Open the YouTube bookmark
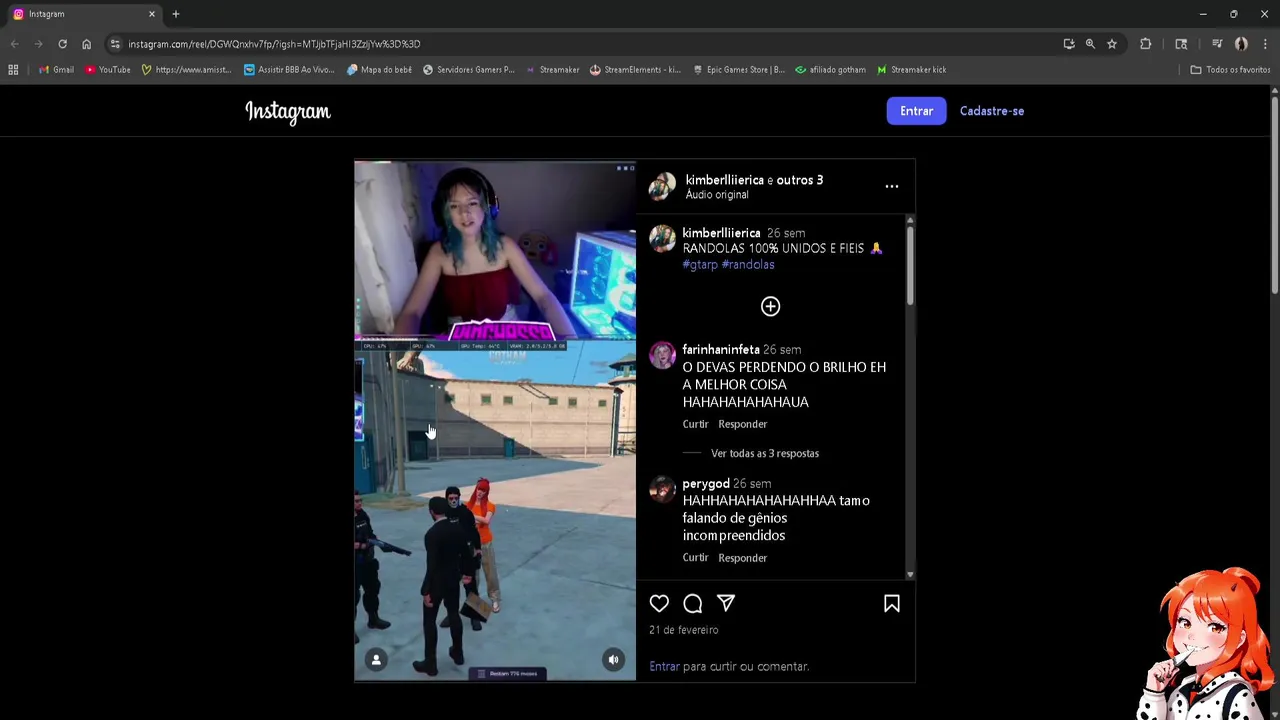 108,70
